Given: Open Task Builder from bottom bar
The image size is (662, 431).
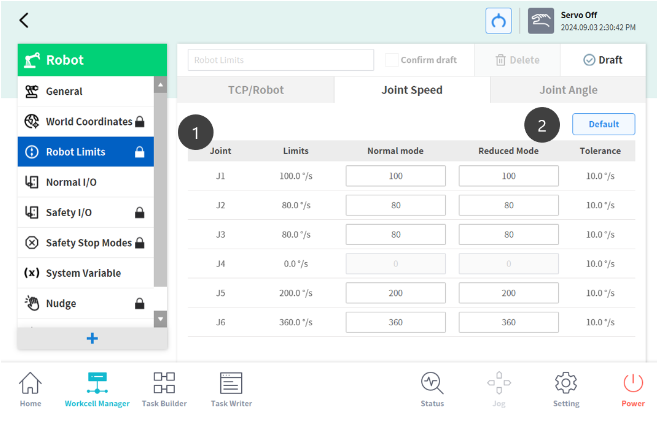Looking at the screenshot, I should [163, 389].
